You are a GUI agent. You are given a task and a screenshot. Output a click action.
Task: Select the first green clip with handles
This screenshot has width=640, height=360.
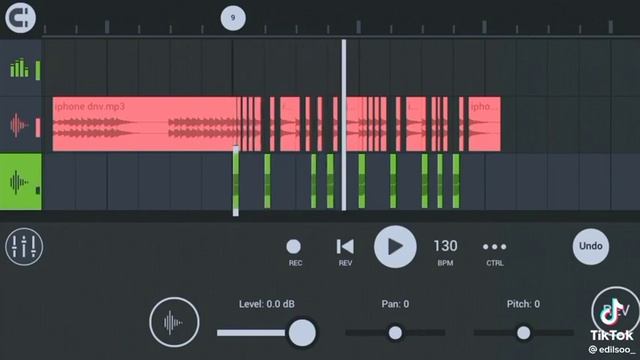(x=236, y=180)
